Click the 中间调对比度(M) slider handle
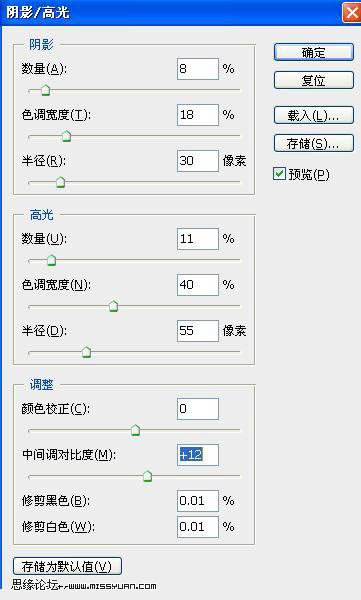Screen dimensions: 361x600 tap(147, 476)
